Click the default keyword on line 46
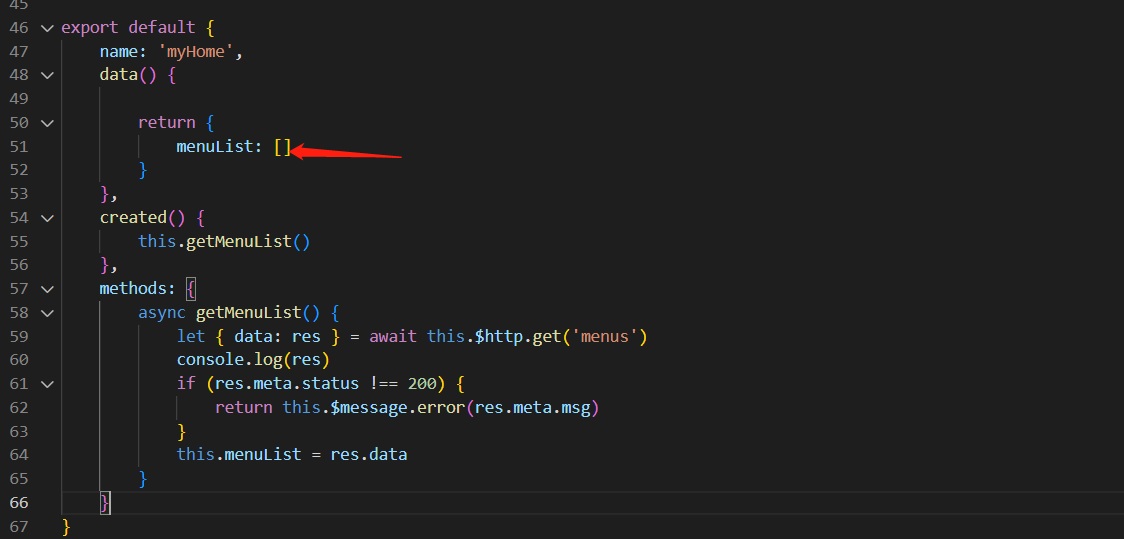The height and width of the screenshot is (539, 1124). coord(162,28)
